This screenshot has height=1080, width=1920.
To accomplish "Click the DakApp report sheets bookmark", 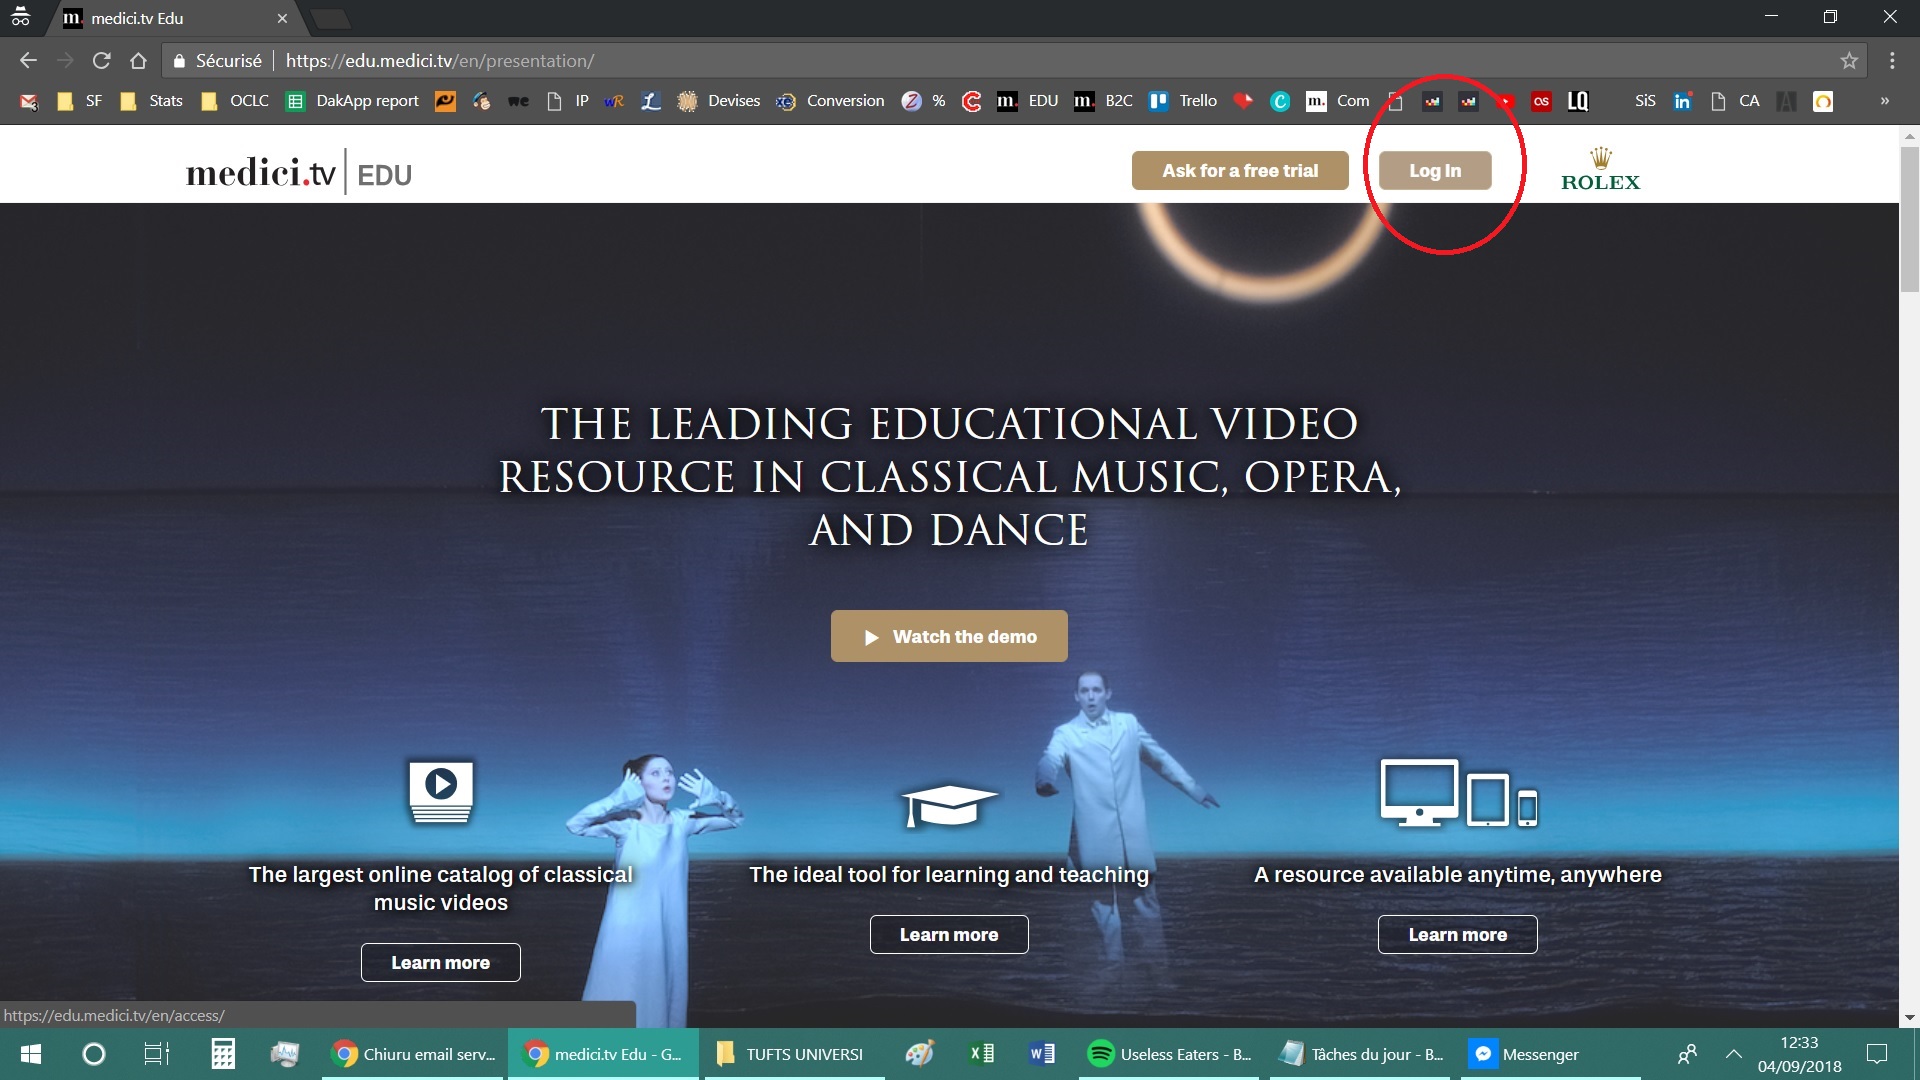I will click(x=353, y=101).
